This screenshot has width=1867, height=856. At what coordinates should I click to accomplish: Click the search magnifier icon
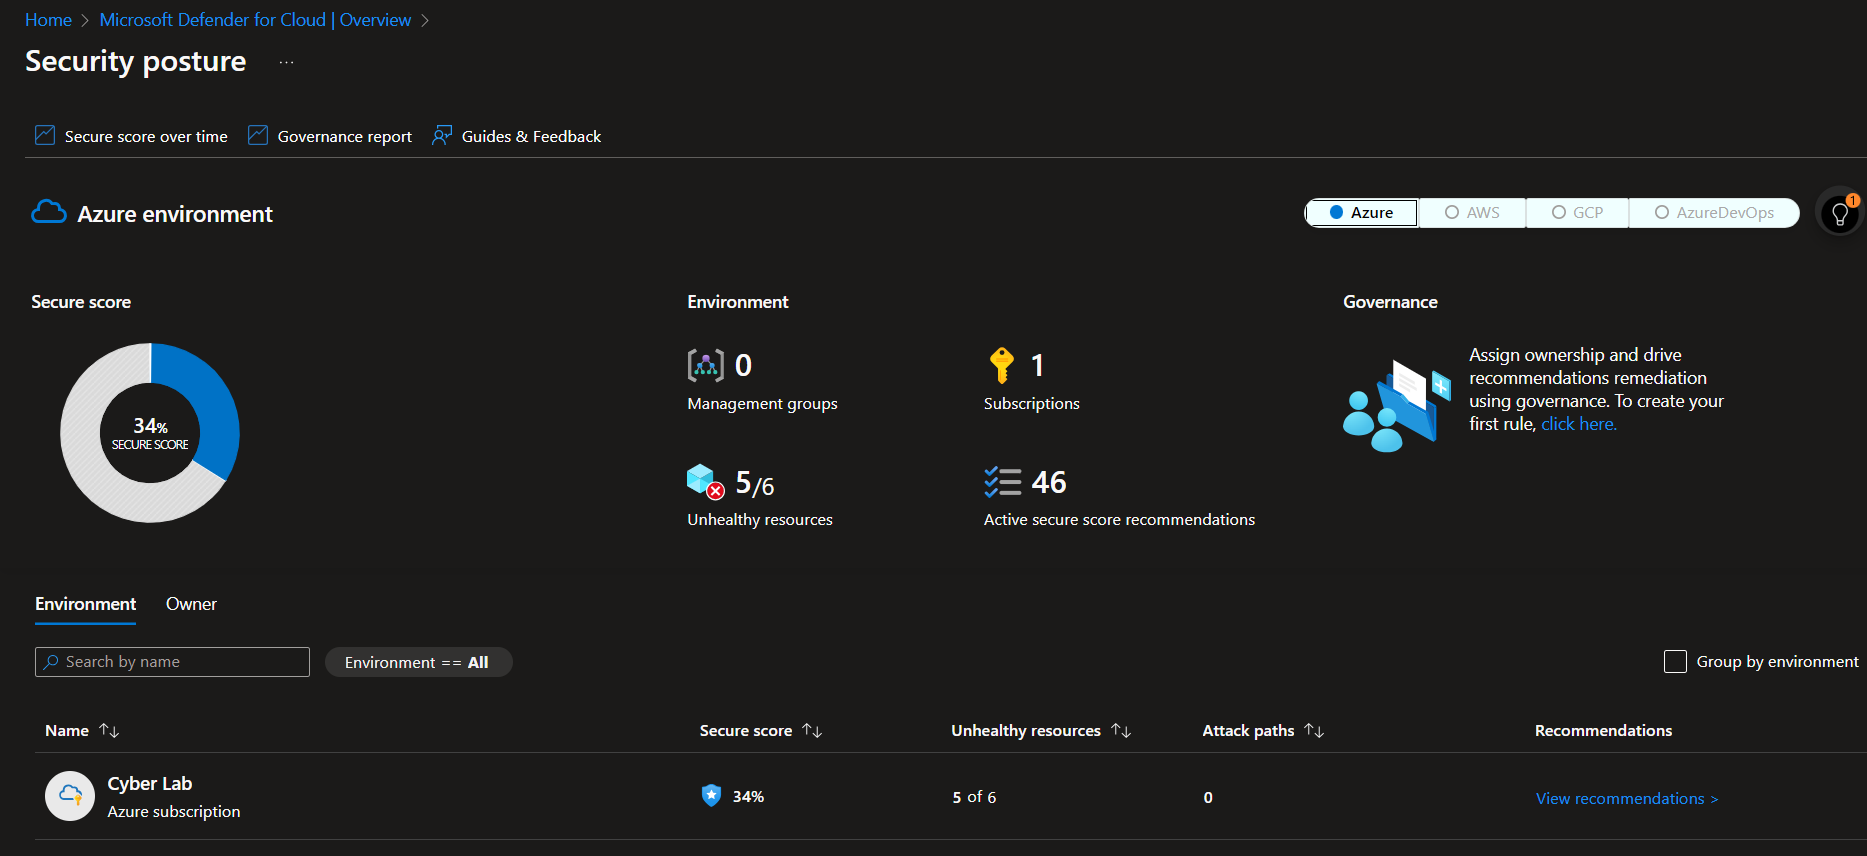(x=51, y=662)
